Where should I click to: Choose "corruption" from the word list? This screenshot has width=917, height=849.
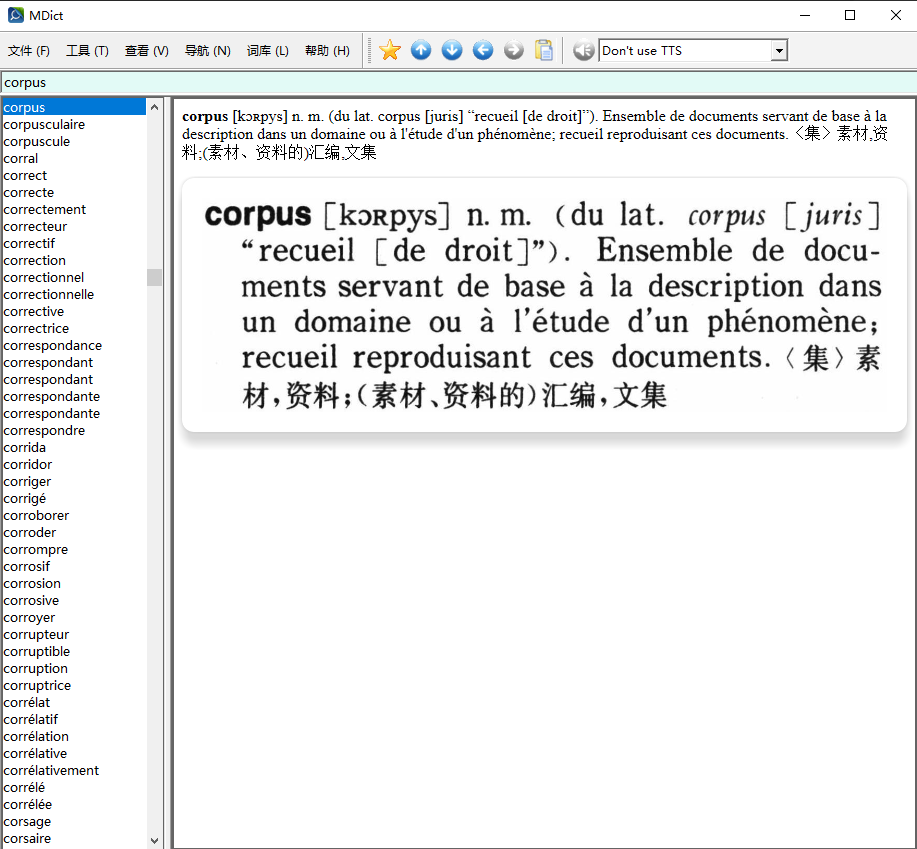(x=36, y=668)
